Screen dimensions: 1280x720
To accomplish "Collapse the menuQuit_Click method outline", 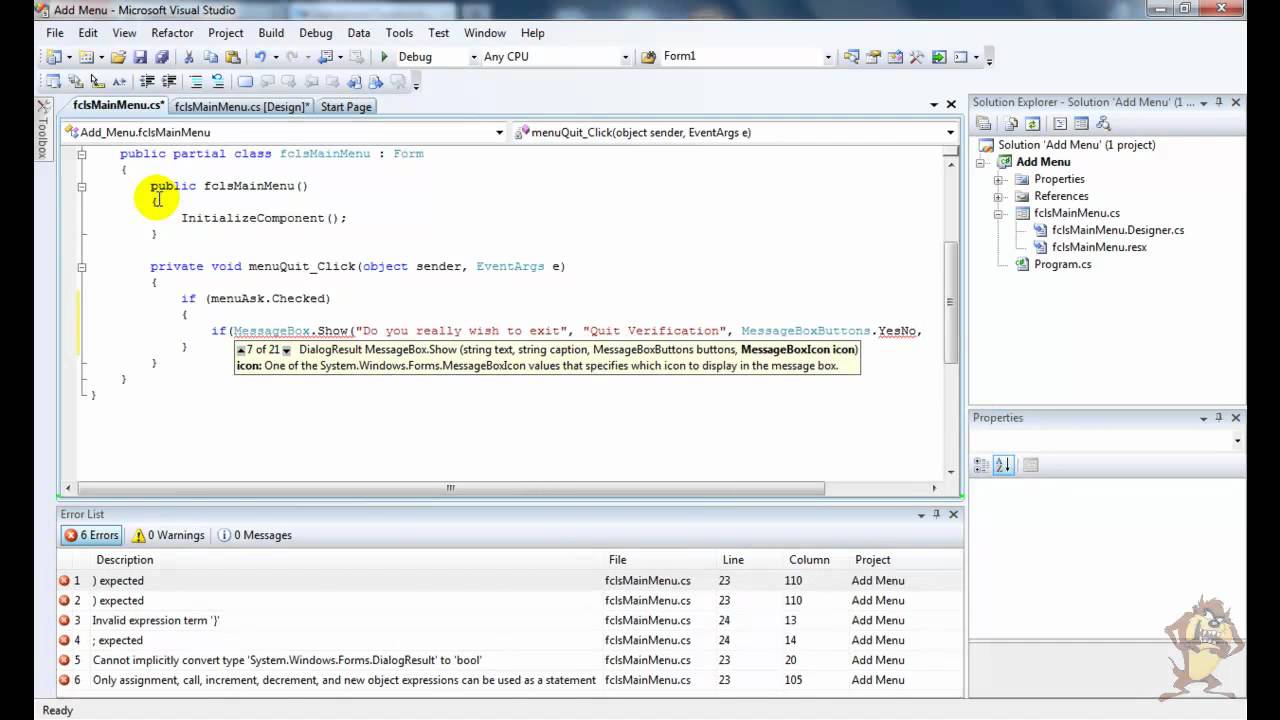I will coord(82,267).
